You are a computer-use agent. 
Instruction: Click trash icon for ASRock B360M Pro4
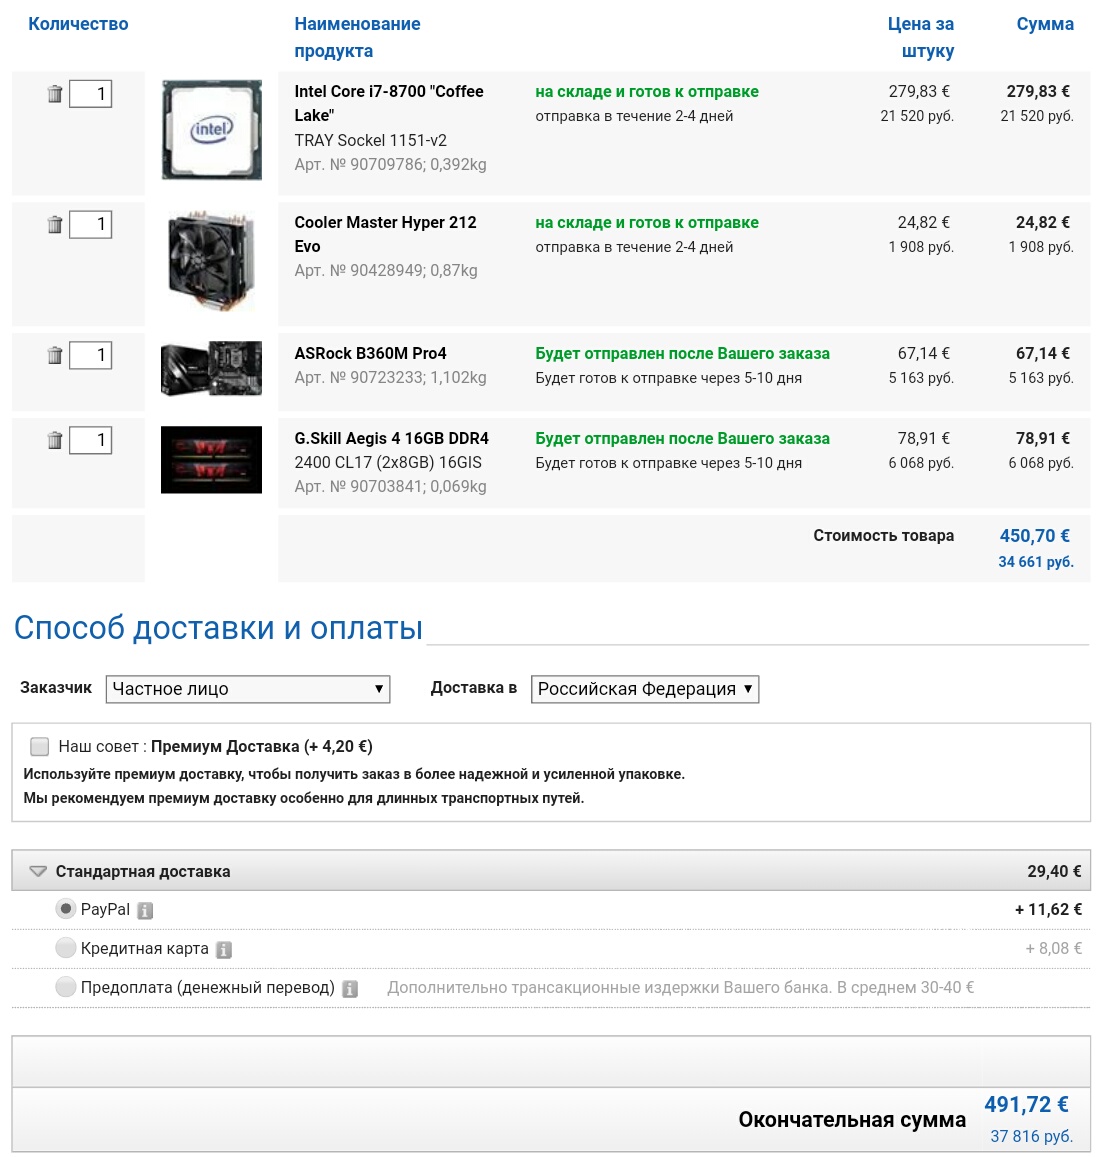(55, 355)
